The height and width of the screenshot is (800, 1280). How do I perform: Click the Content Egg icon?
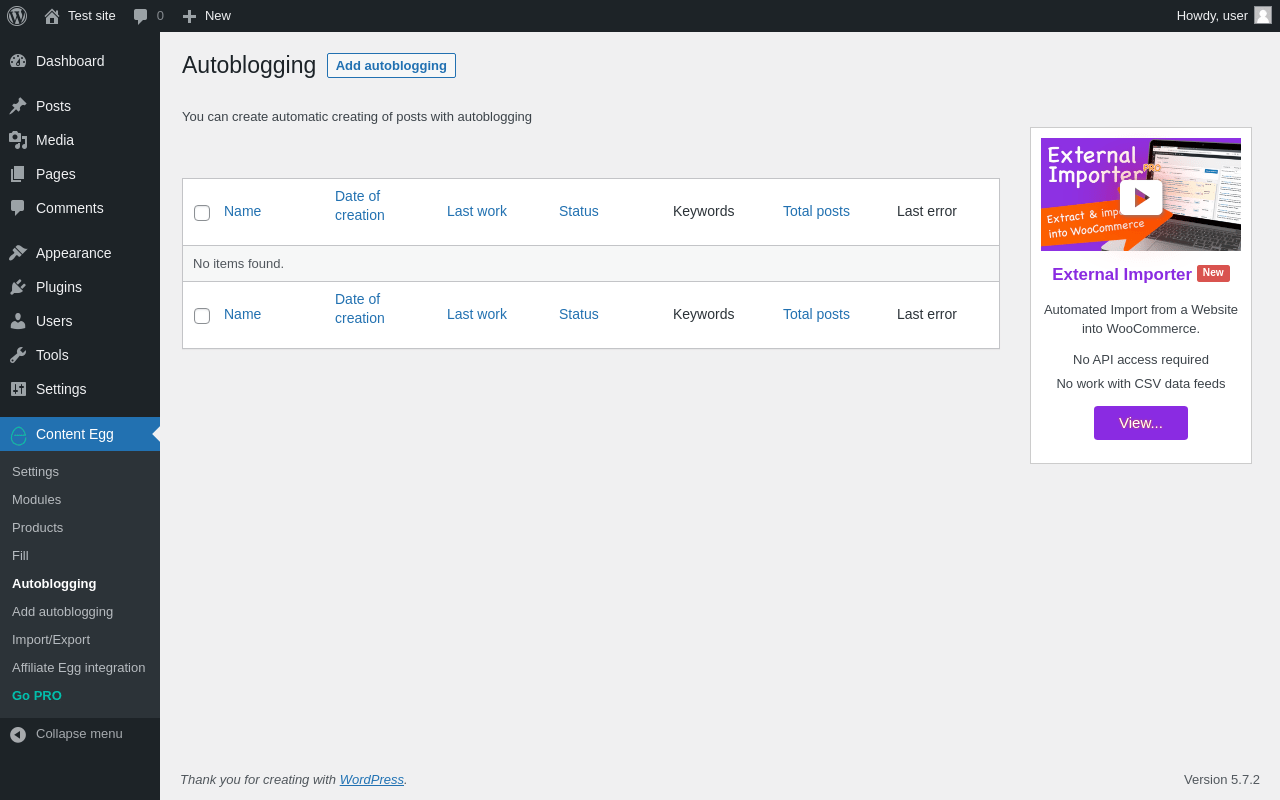[x=18, y=435]
